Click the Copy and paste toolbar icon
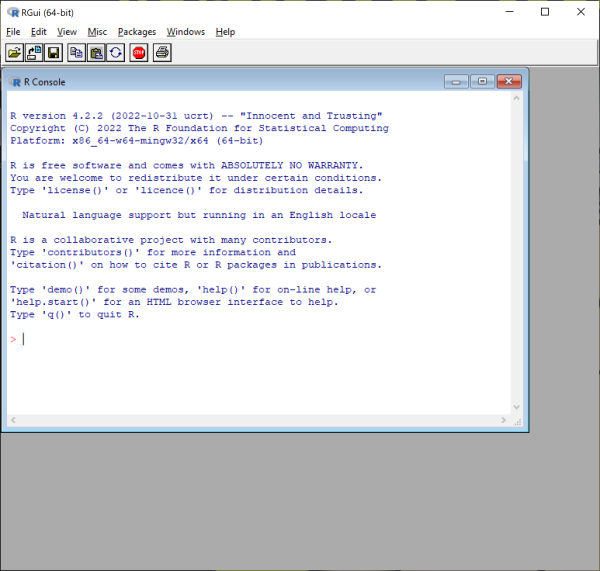The height and width of the screenshot is (571, 600). (x=116, y=52)
